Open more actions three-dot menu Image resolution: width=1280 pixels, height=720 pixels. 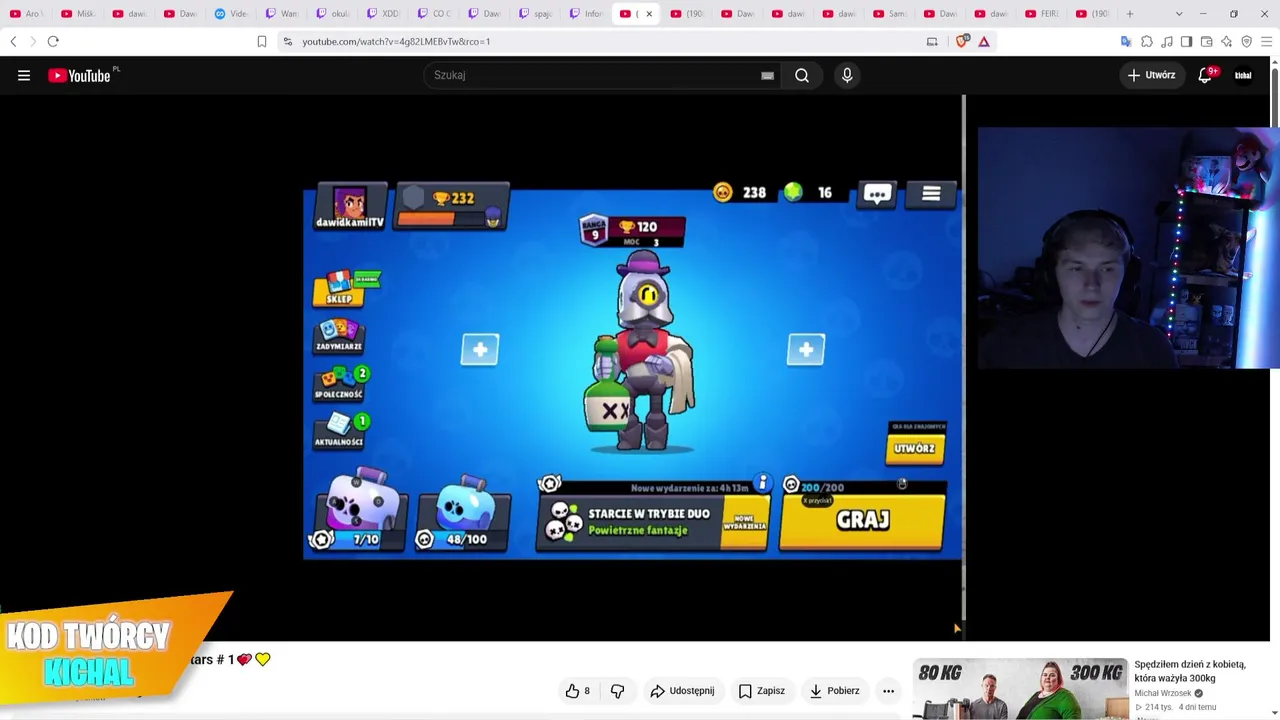click(x=888, y=691)
